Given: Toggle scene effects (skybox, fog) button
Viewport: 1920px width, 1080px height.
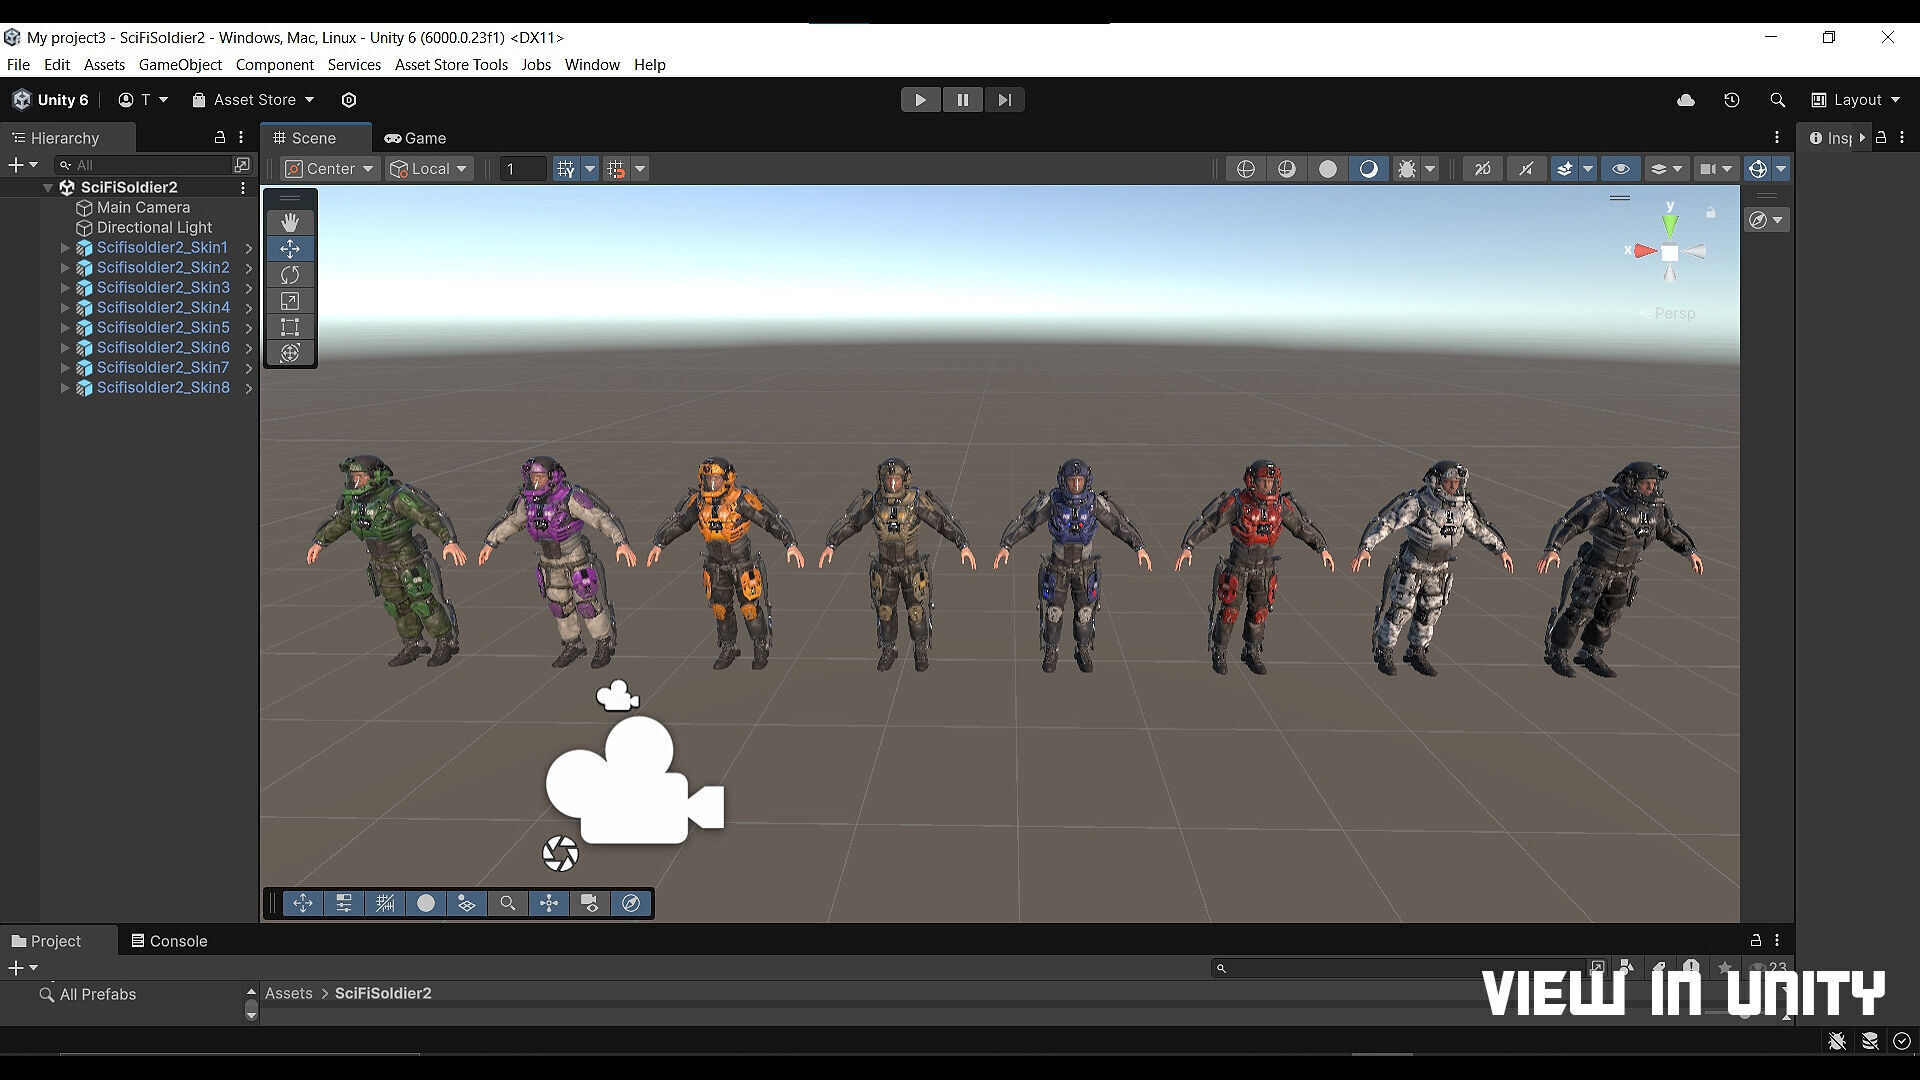Looking at the screenshot, I should tap(1565, 169).
